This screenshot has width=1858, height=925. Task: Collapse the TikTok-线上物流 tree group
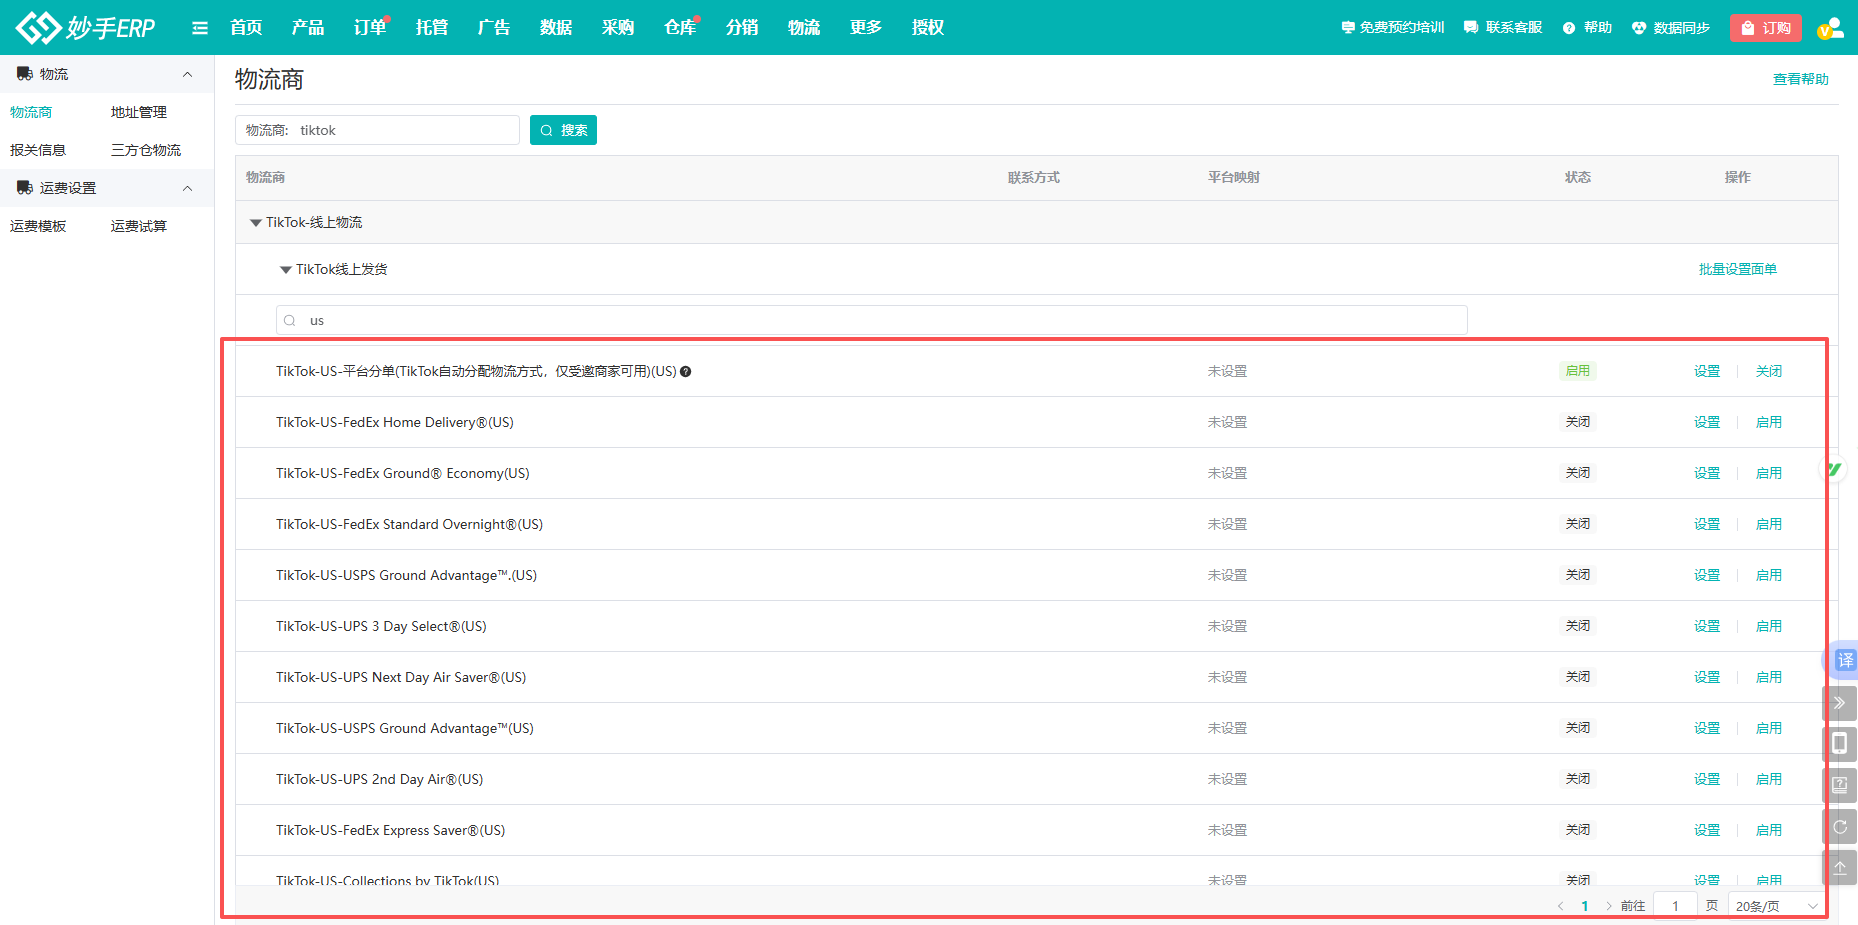click(256, 223)
